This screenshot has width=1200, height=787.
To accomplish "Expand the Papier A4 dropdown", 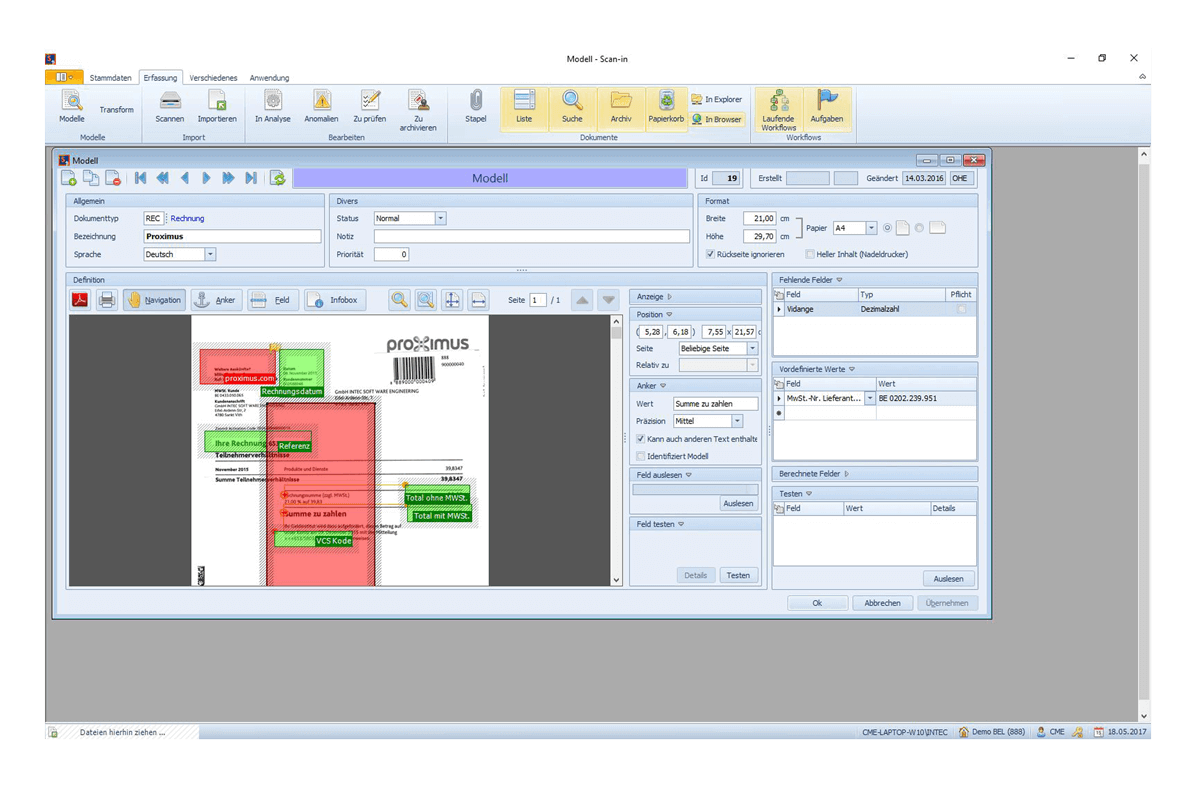I will [x=871, y=228].
